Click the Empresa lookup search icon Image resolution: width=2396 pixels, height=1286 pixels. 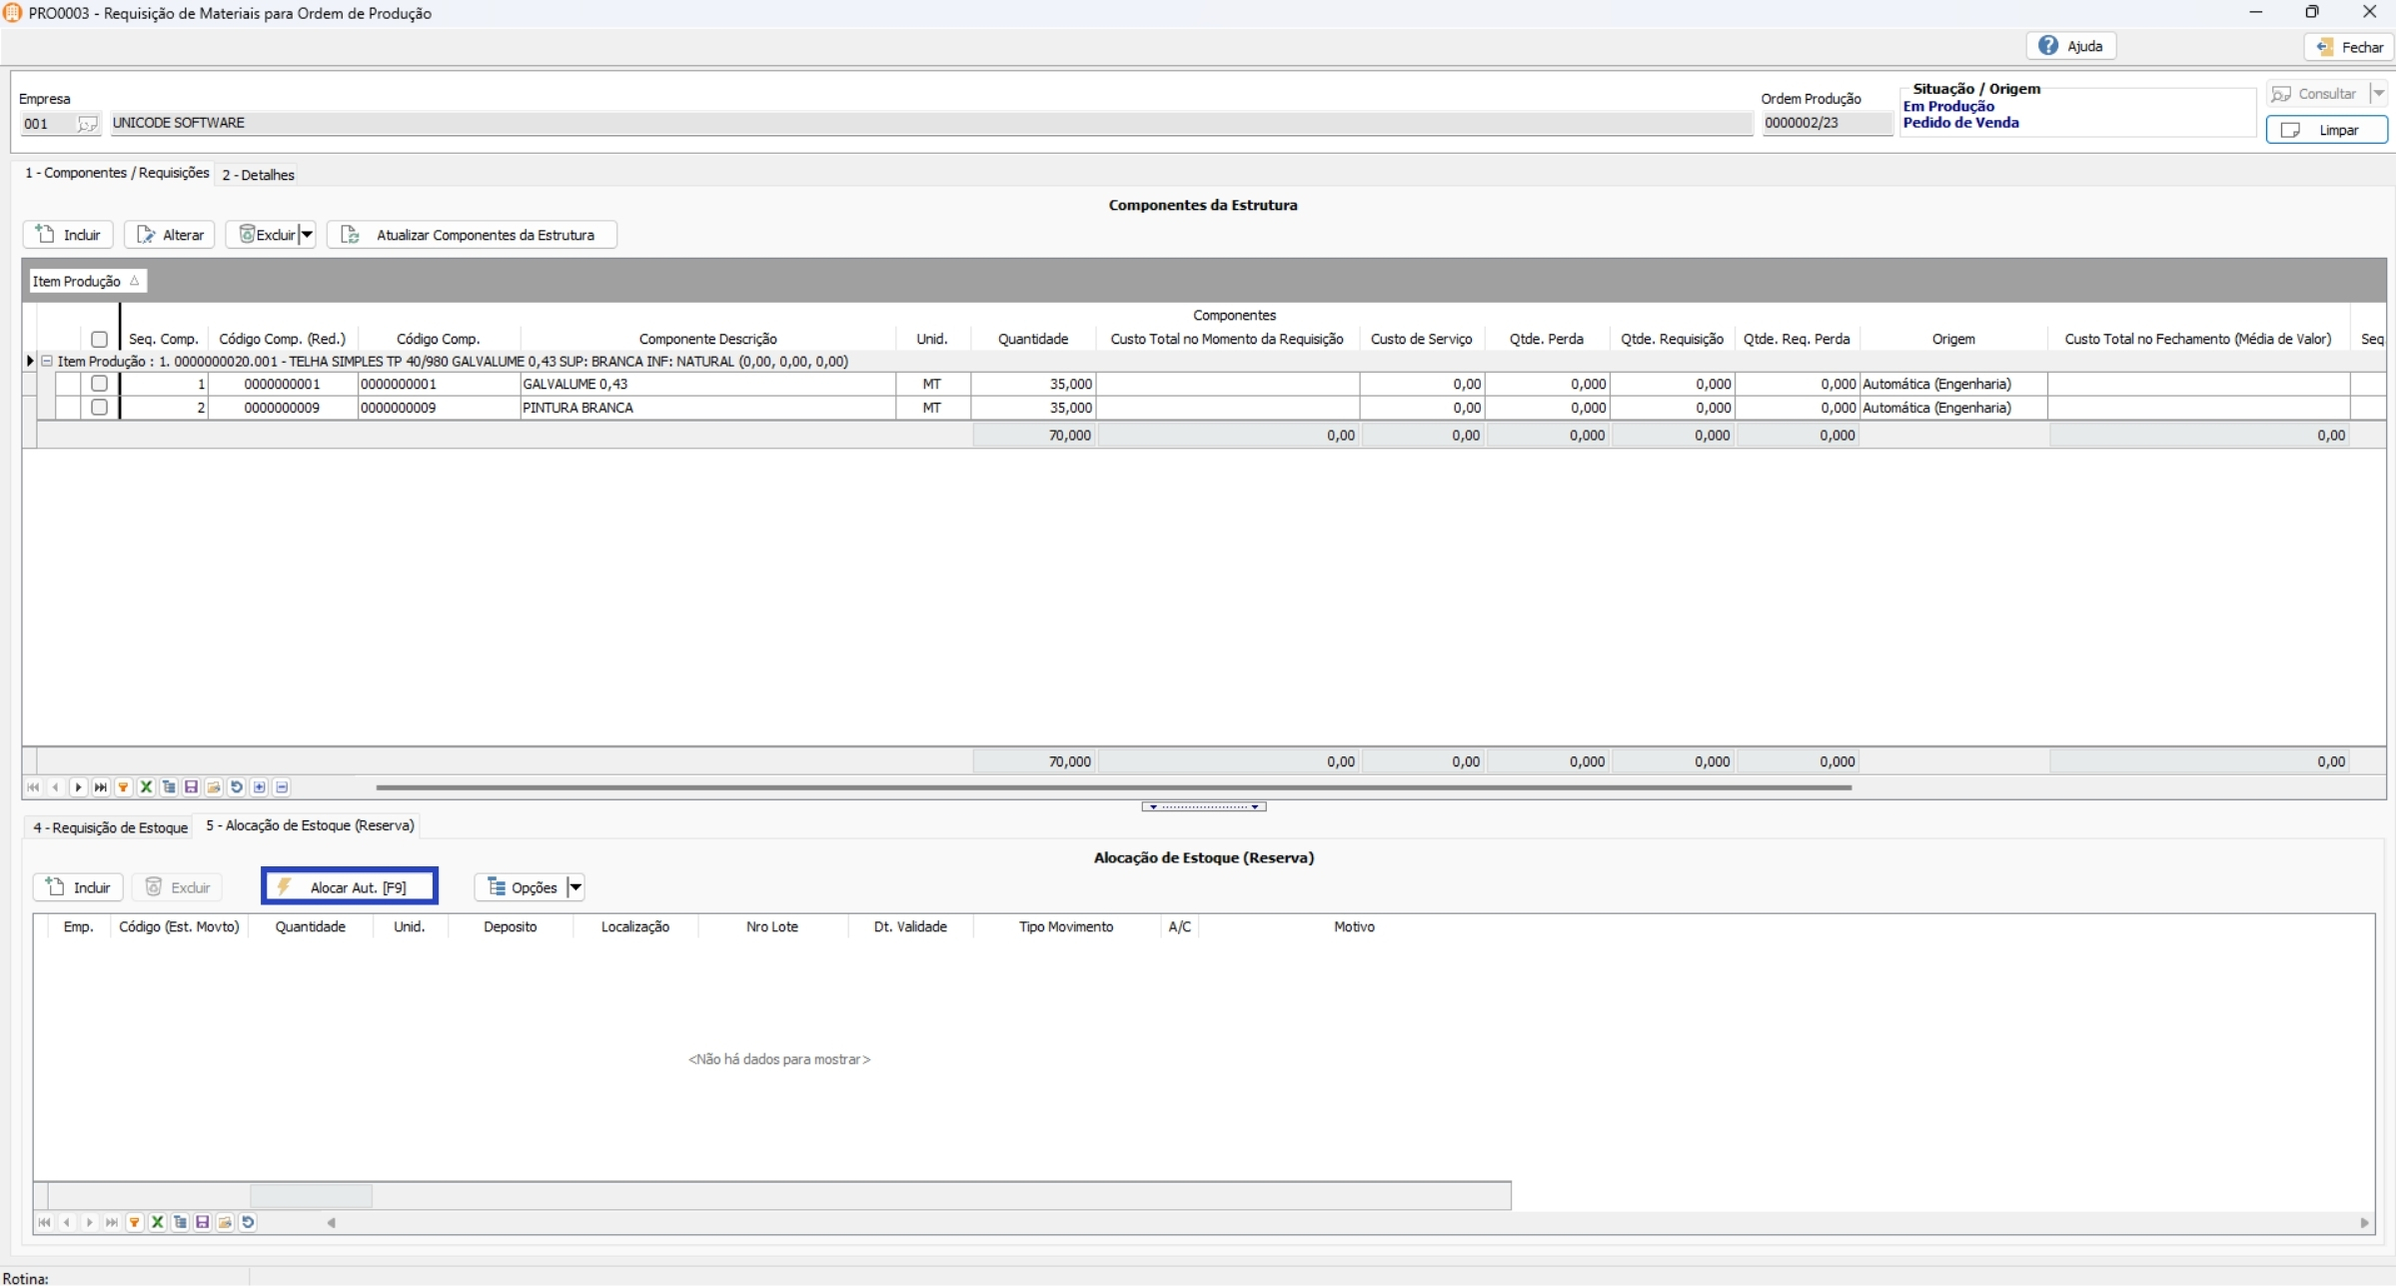click(87, 124)
